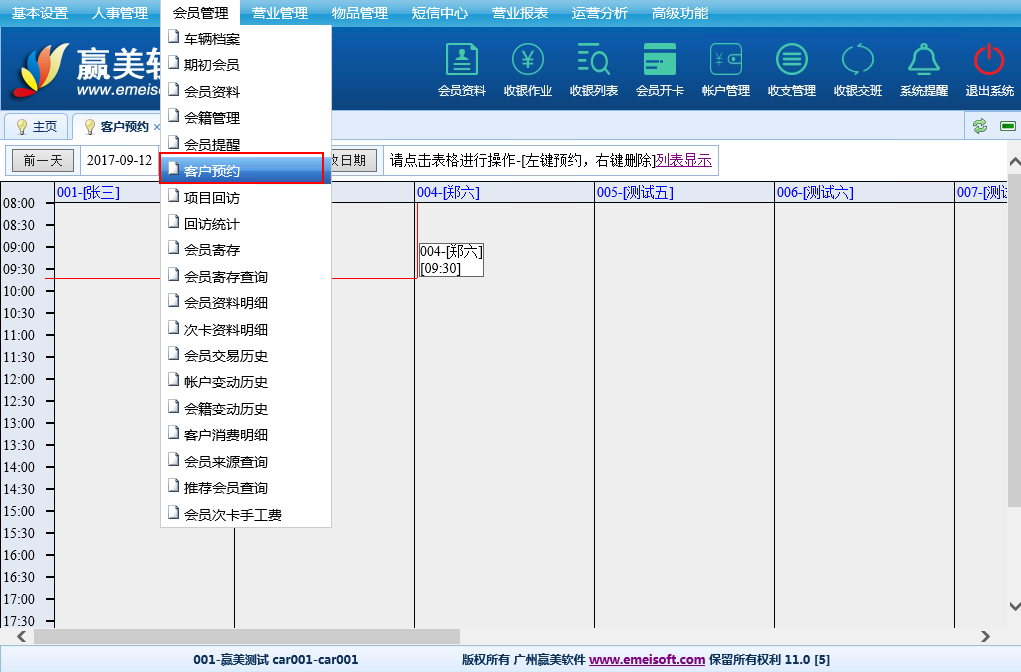Screen dimensions: 1021x672
Task: Open 帐户管理 wallet icon
Action: tap(726, 62)
